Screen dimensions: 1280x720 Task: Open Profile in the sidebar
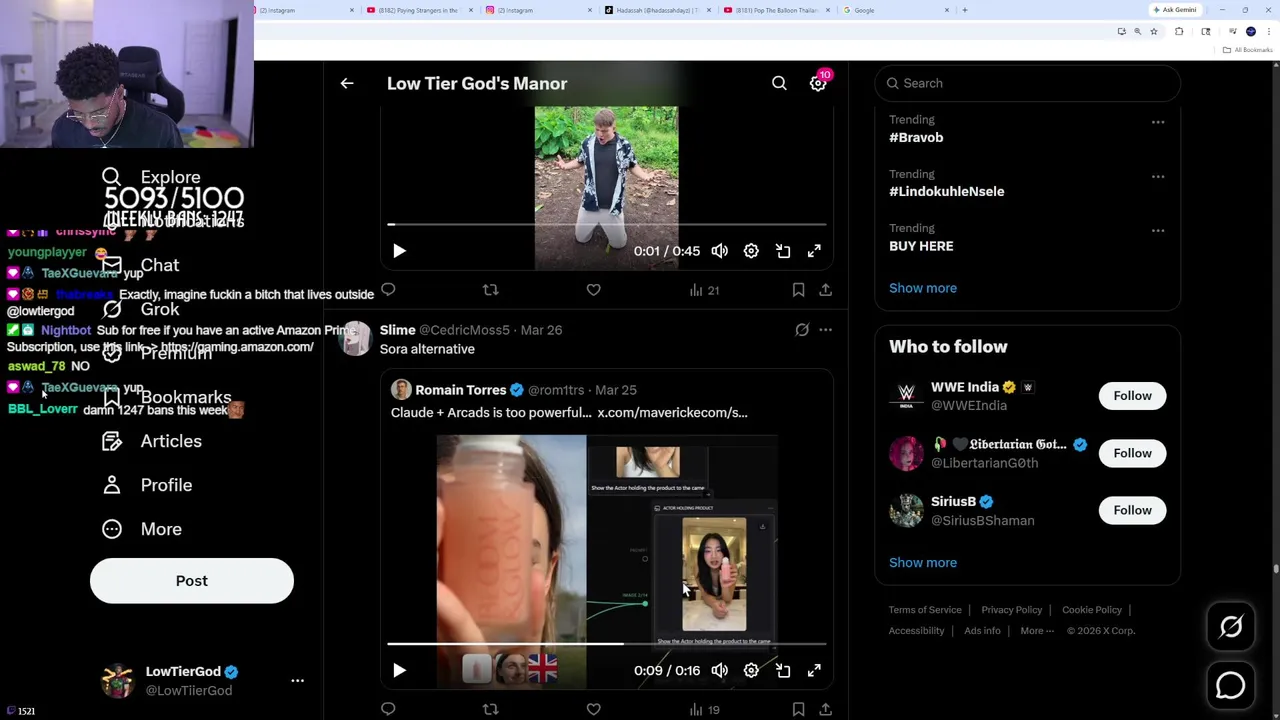coord(147,486)
